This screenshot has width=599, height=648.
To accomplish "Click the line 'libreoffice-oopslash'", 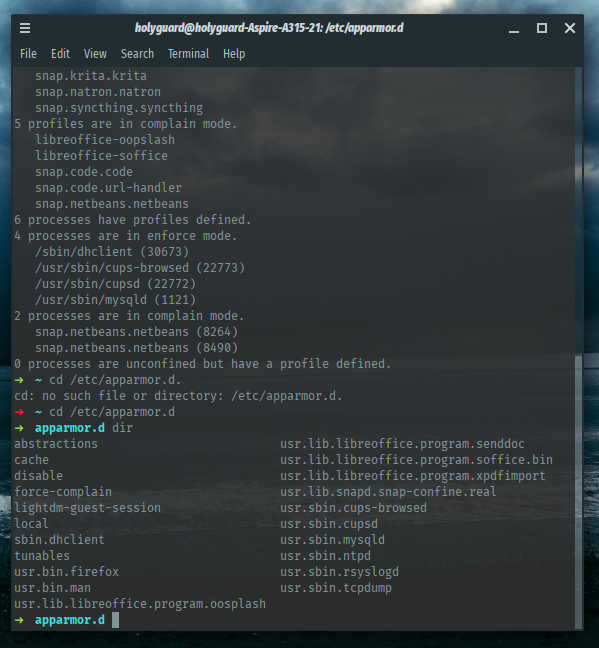I will (105, 140).
